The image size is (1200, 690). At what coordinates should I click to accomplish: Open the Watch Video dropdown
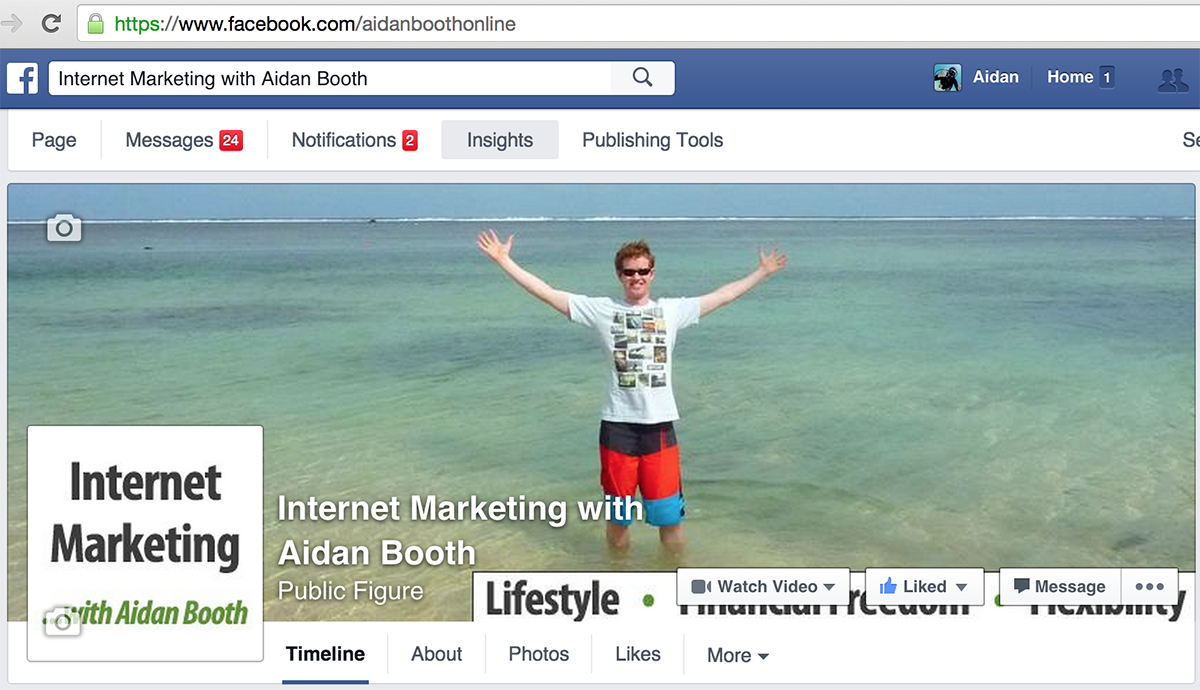[x=763, y=587]
